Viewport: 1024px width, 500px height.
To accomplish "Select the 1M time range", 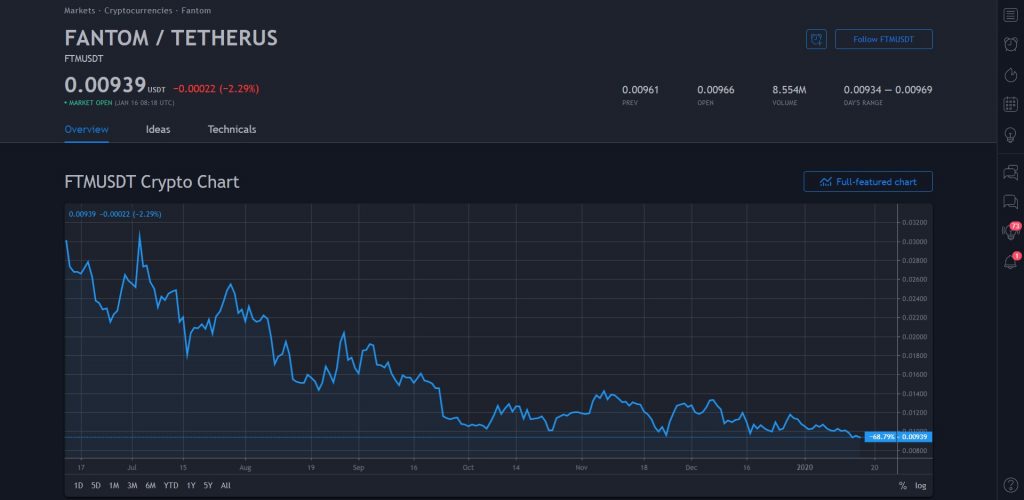I will [x=114, y=486].
